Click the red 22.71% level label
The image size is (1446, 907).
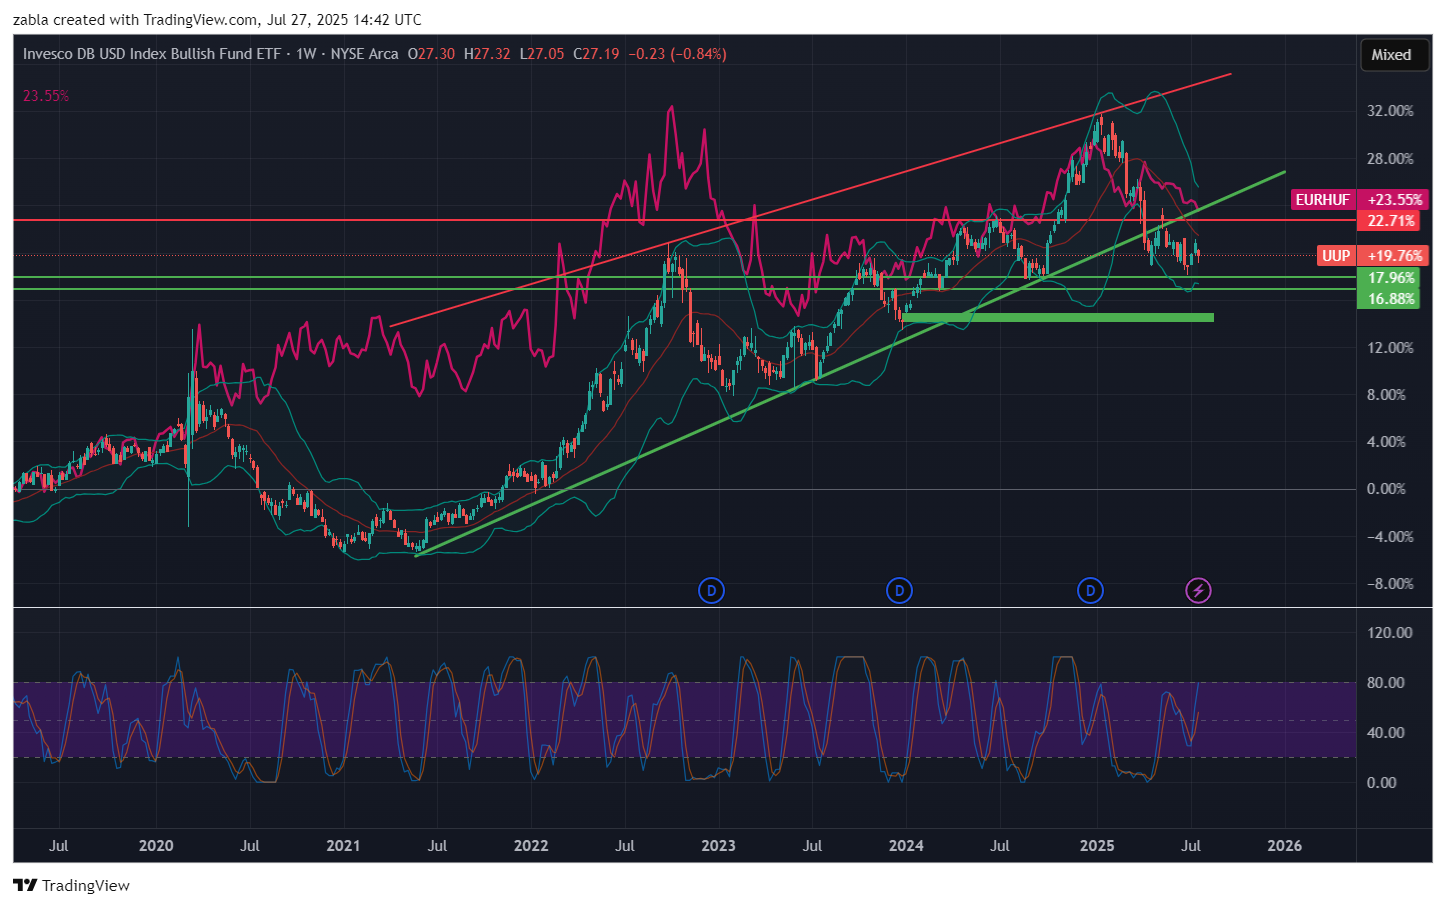[1390, 221]
